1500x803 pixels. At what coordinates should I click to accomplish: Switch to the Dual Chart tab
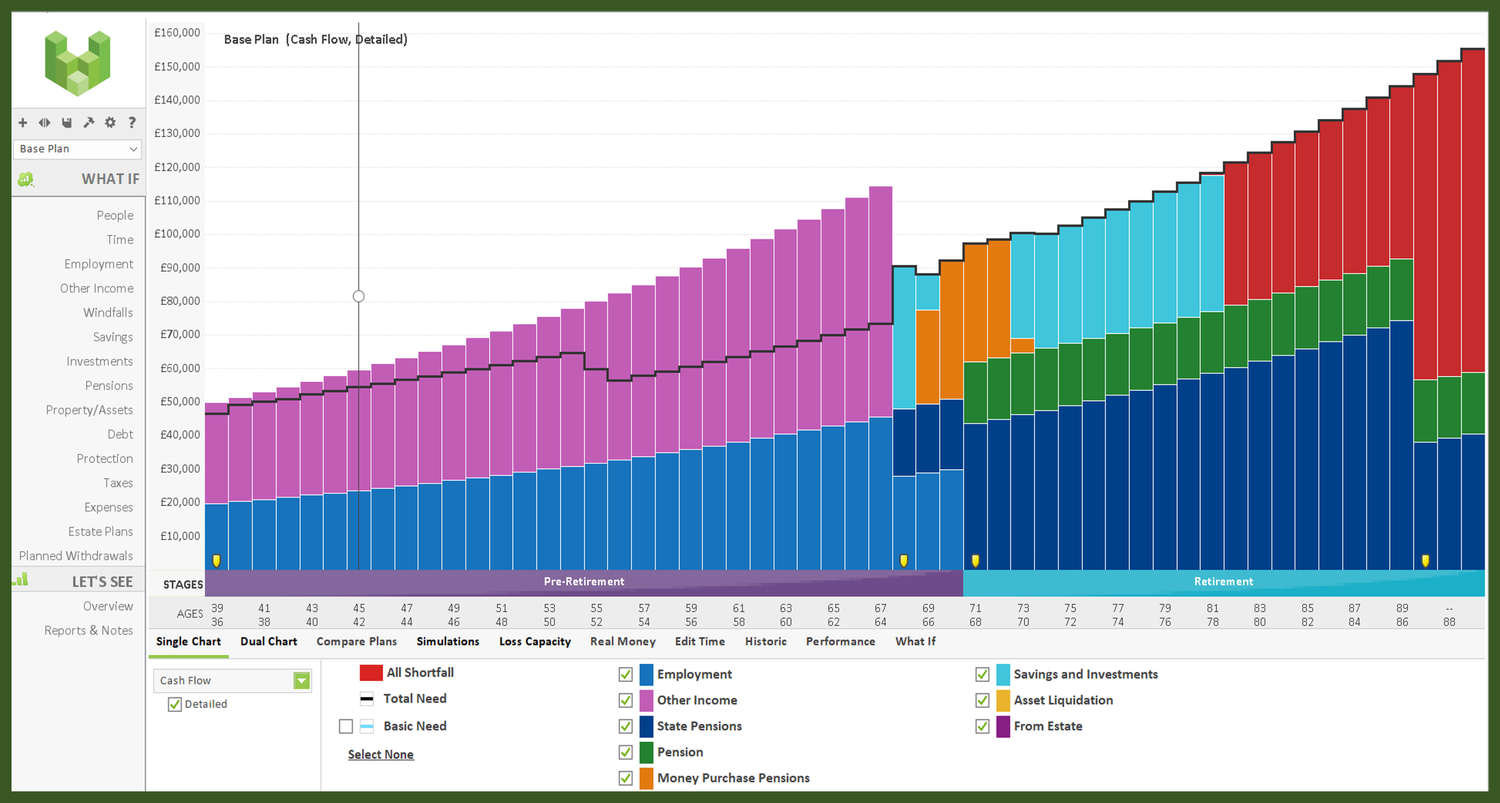coord(268,641)
